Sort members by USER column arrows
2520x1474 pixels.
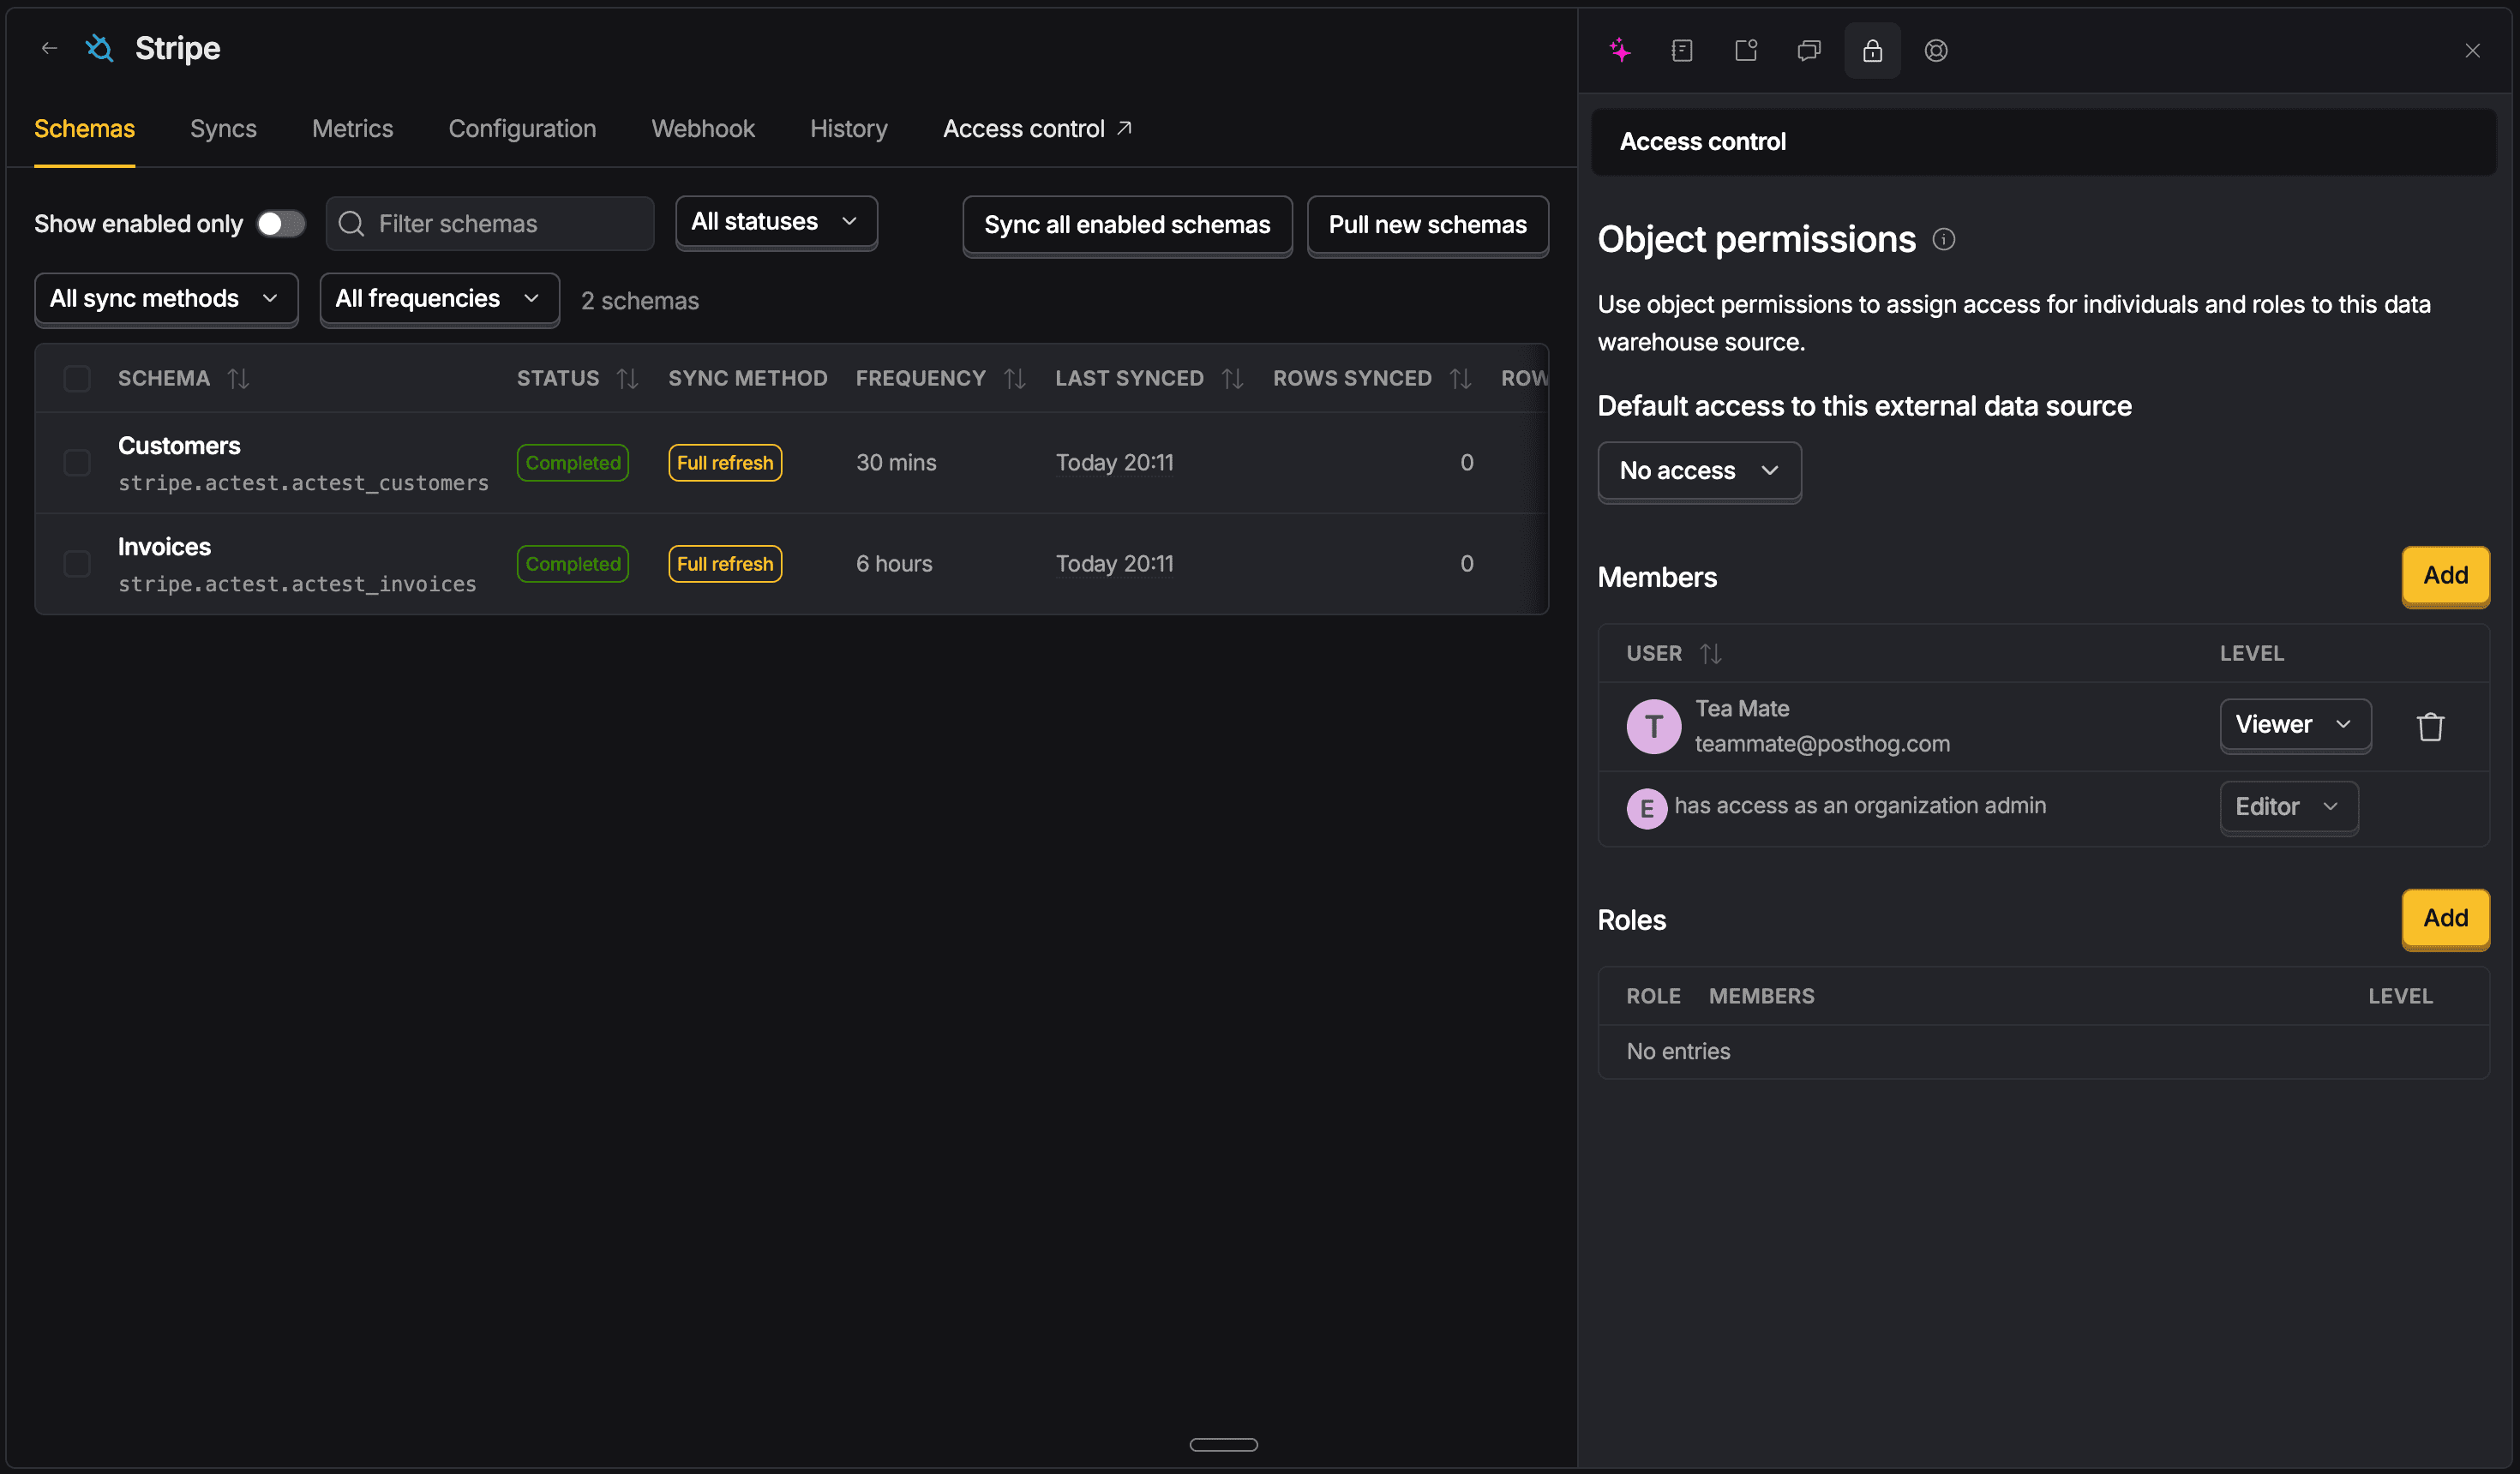(x=1710, y=653)
